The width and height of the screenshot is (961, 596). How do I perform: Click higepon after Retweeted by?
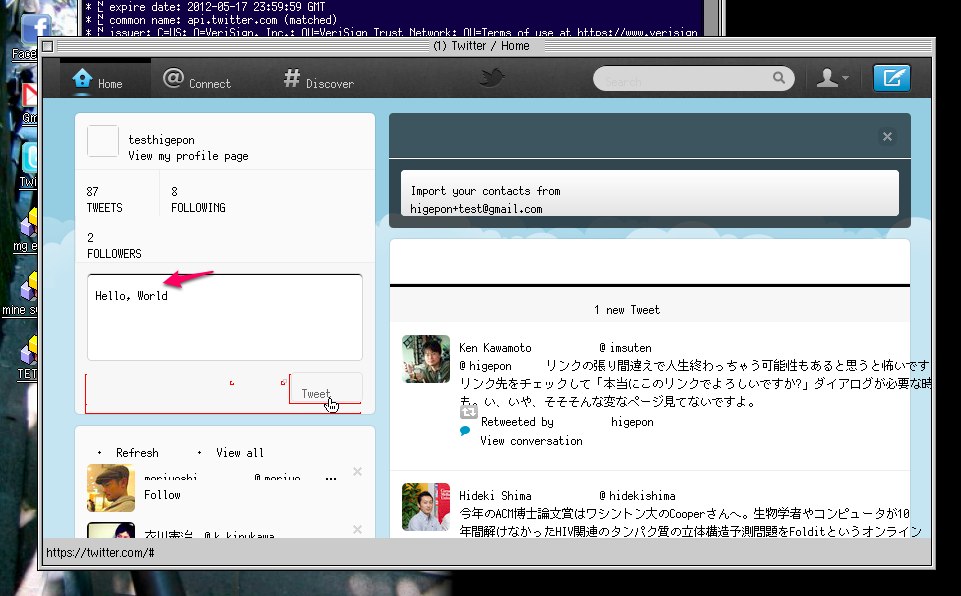coord(632,422)
